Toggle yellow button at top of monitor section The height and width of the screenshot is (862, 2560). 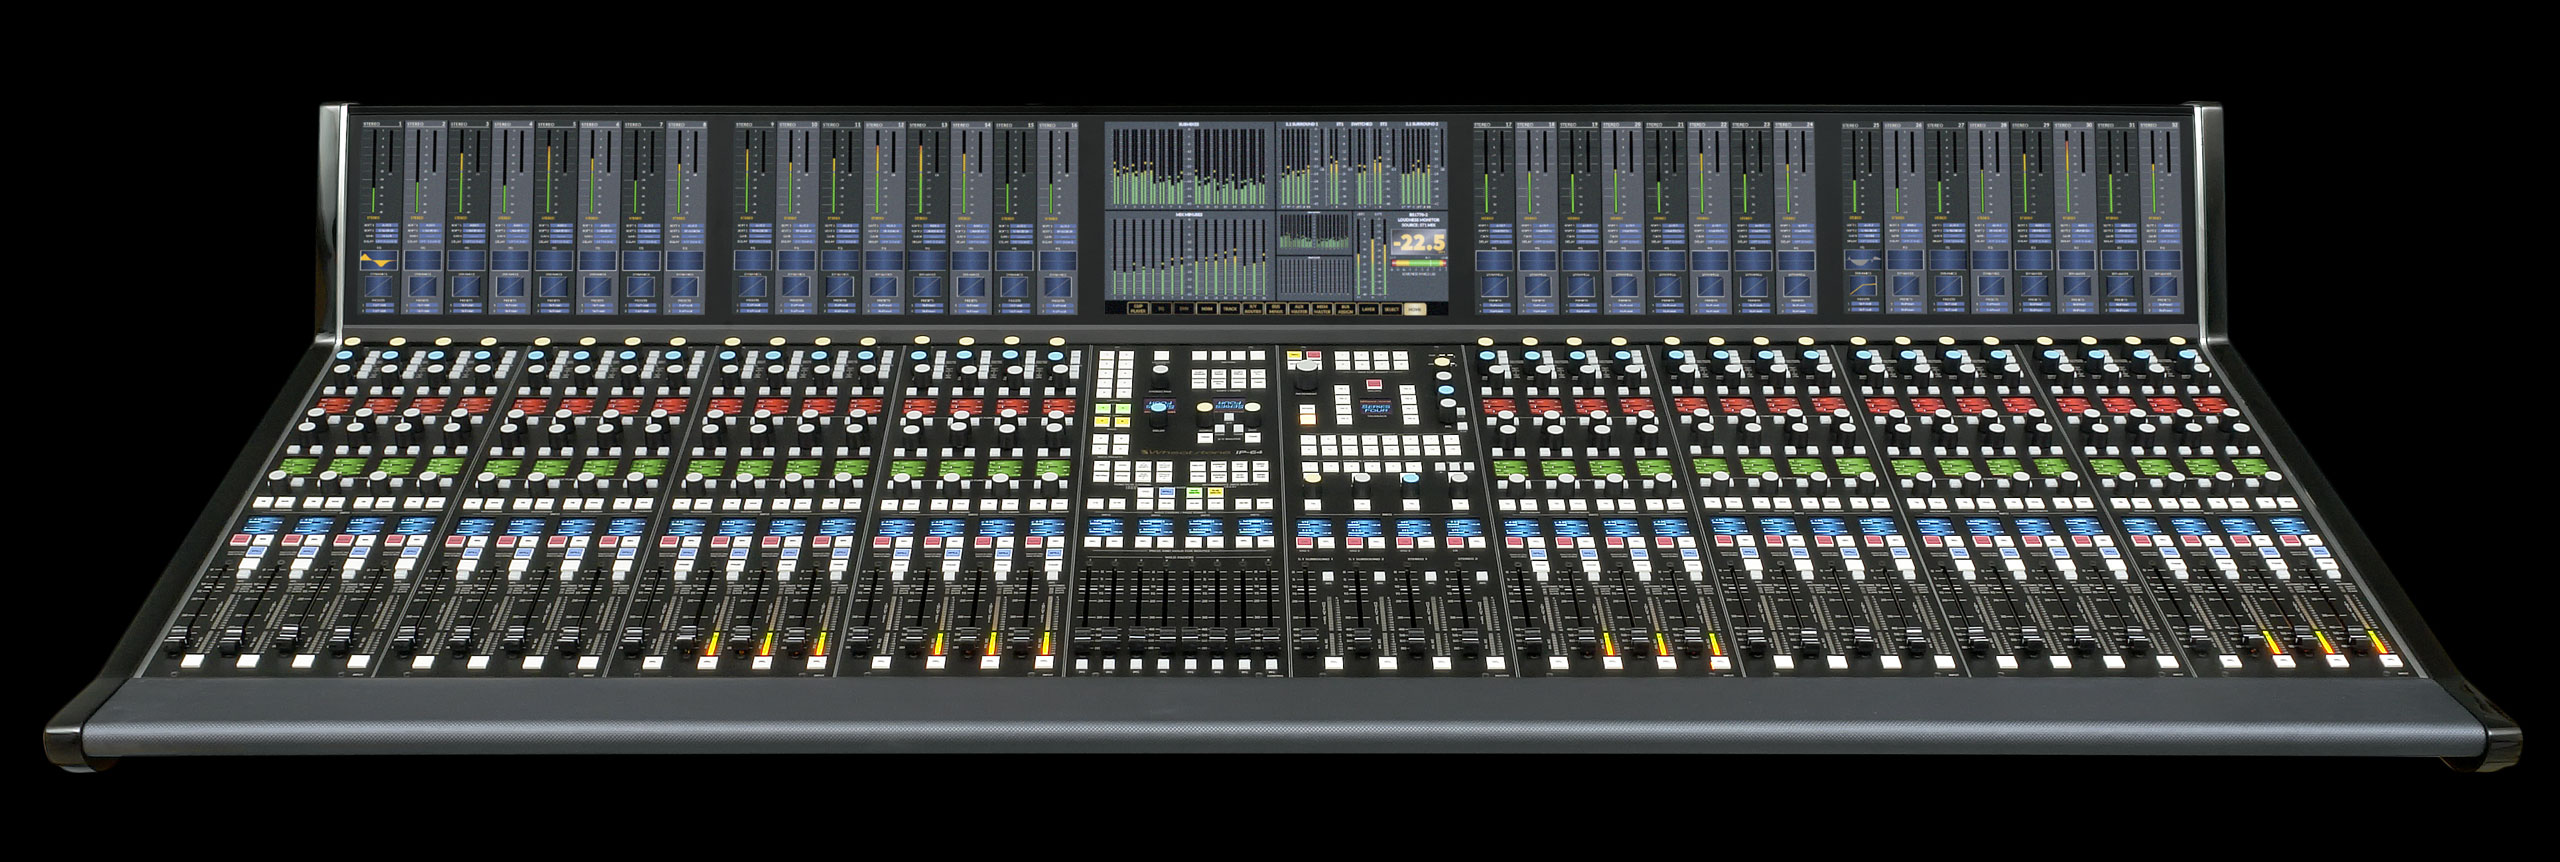pyautogui.click(x=1295, y=355)
